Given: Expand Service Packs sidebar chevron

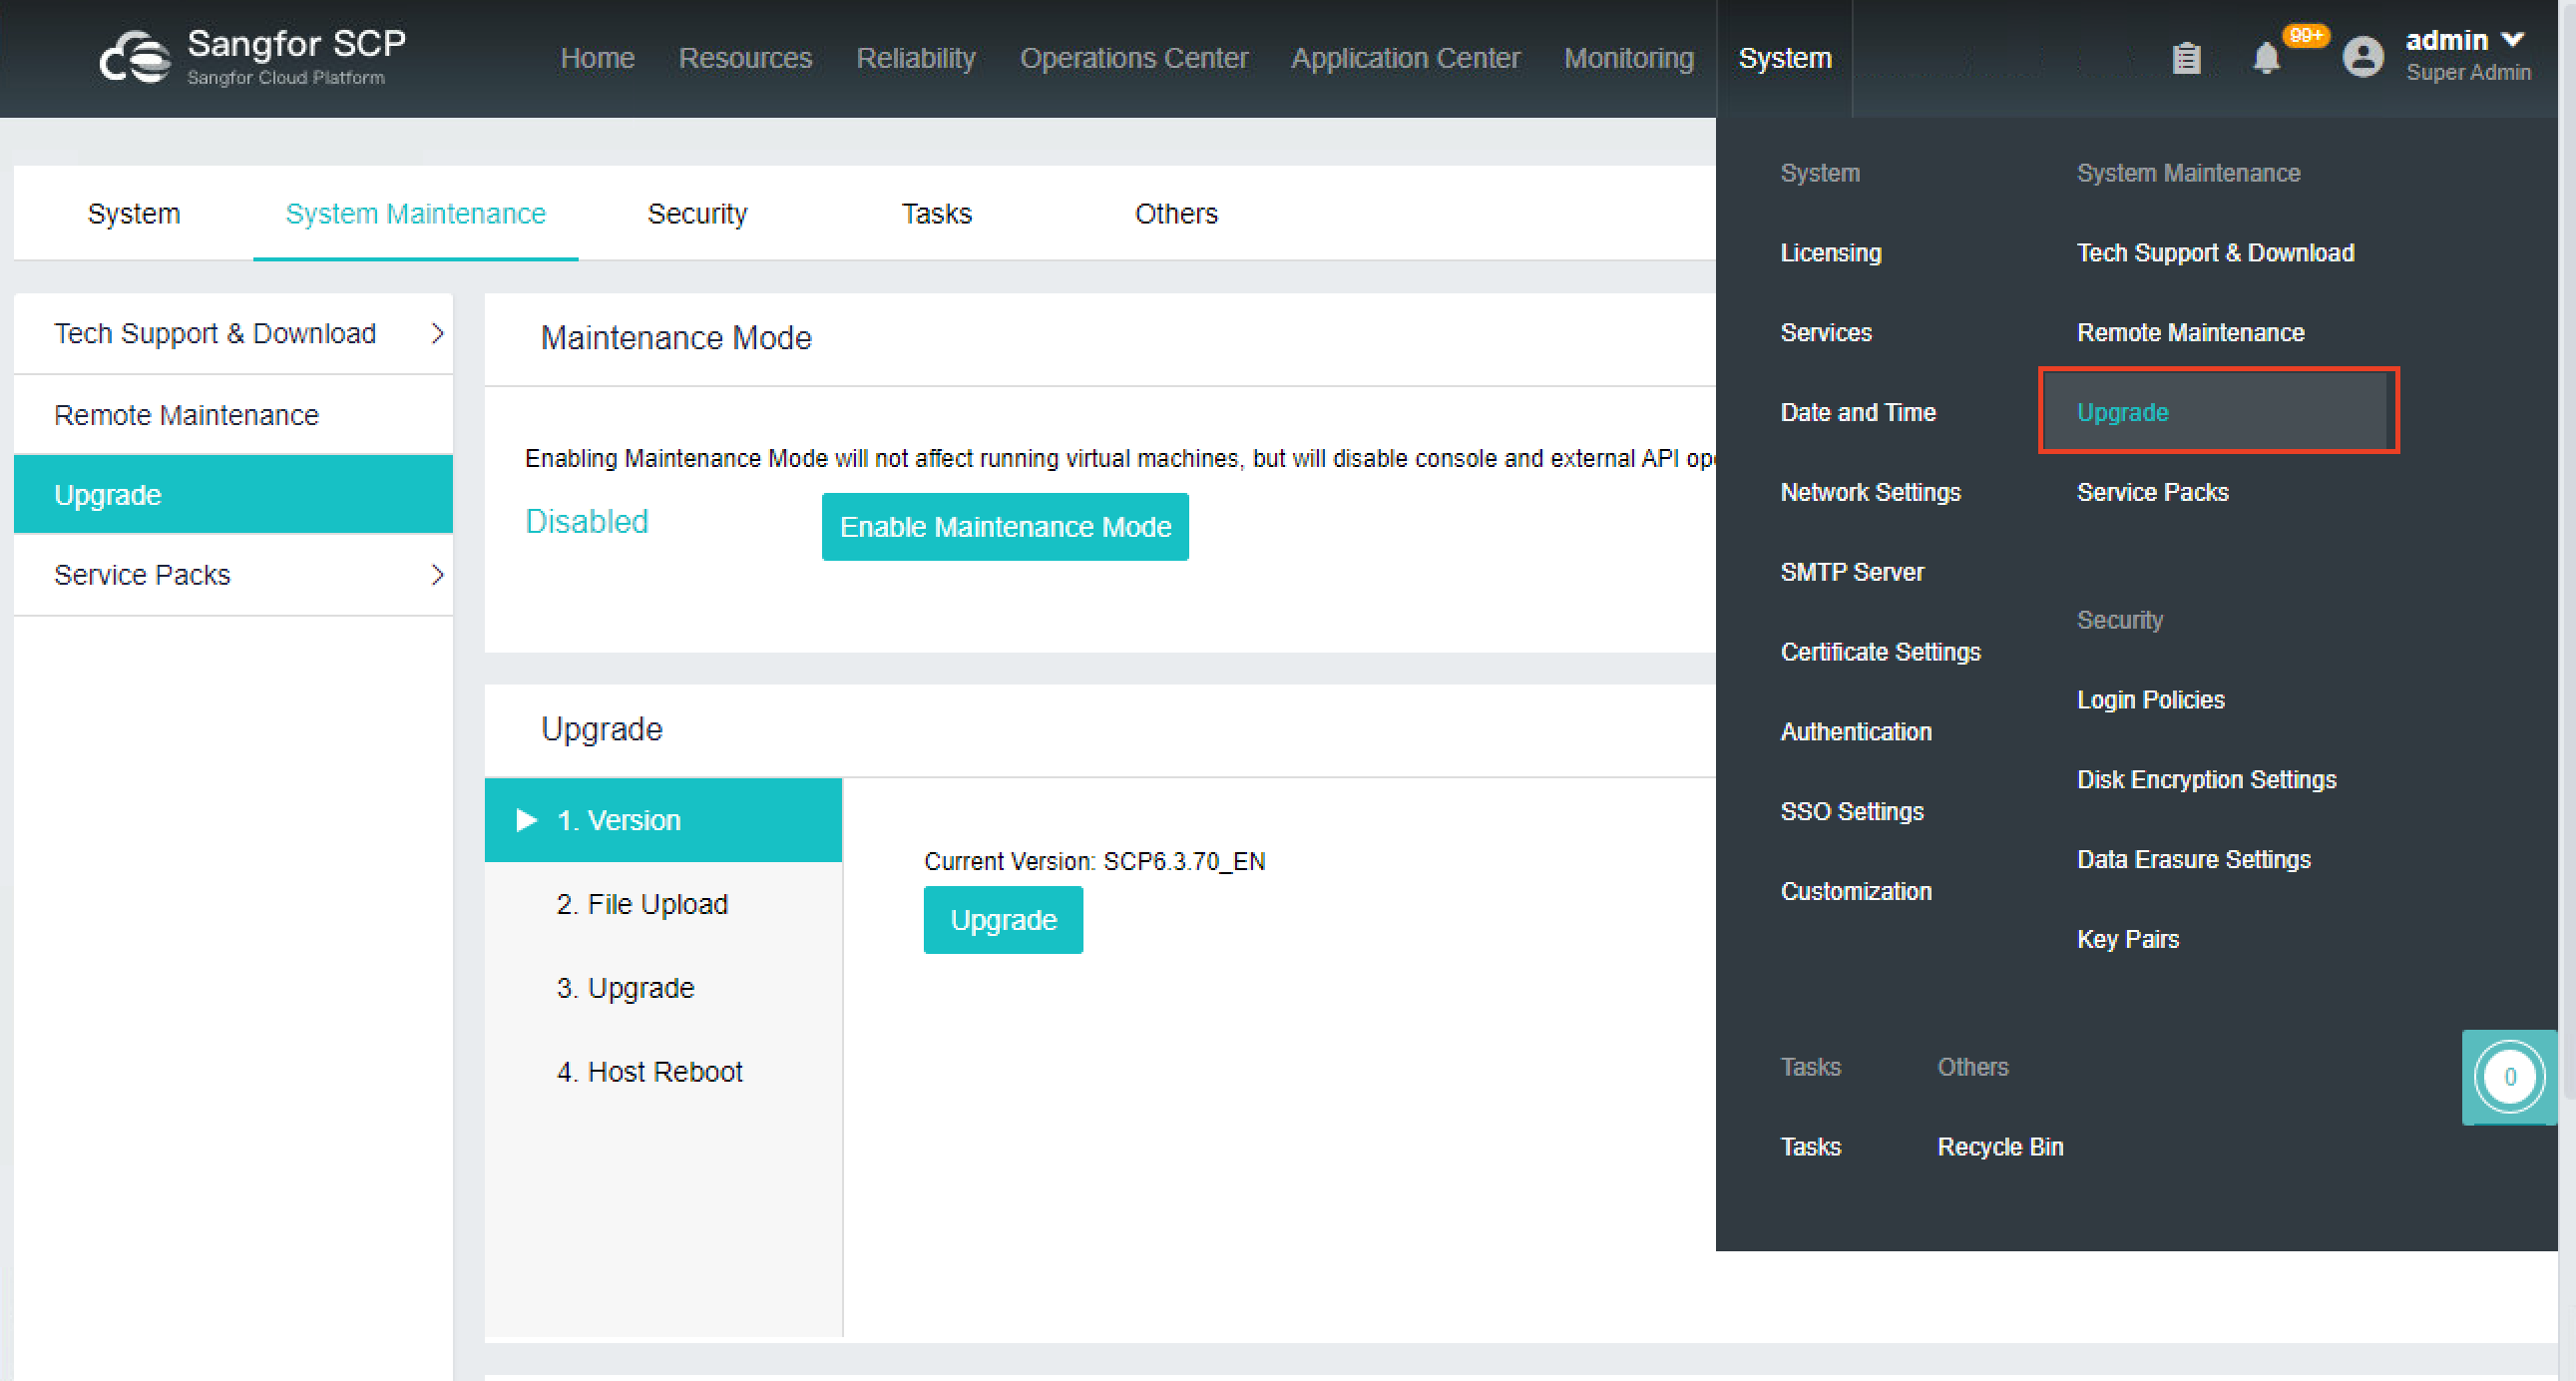Looking at the screenshot, I should 437,575.
